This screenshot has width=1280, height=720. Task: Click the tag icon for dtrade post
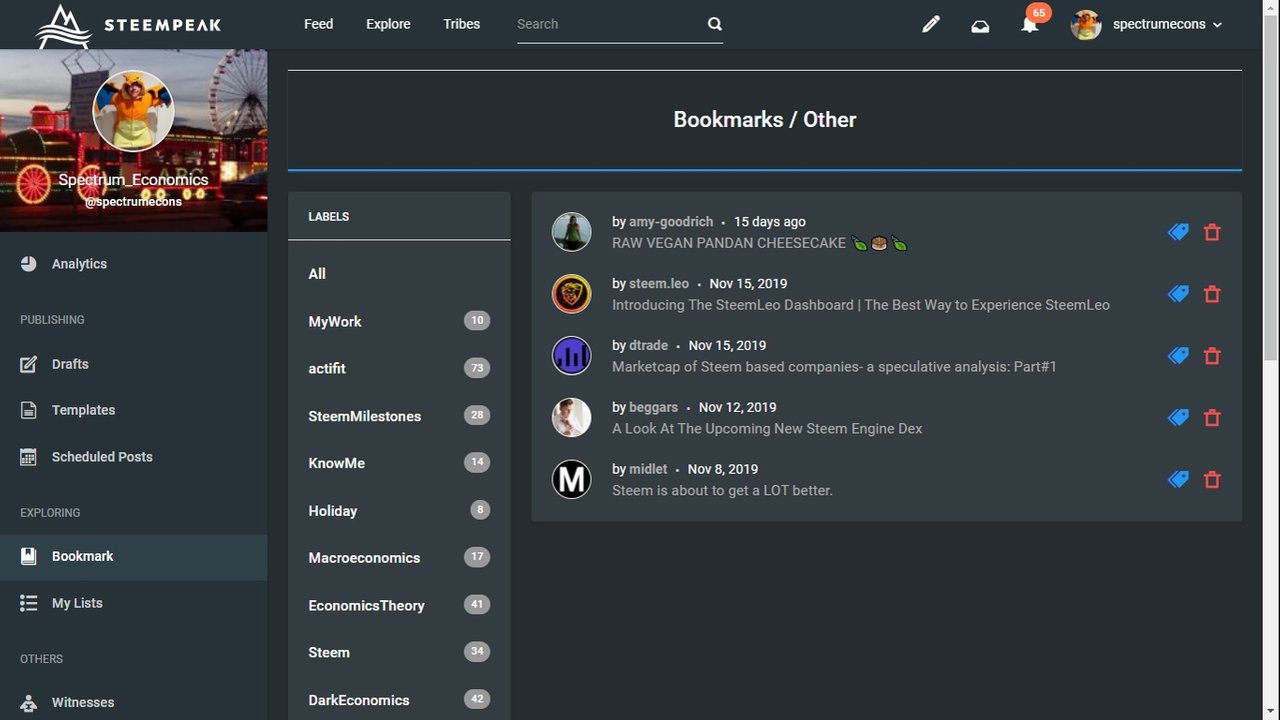click(1178, 356)
